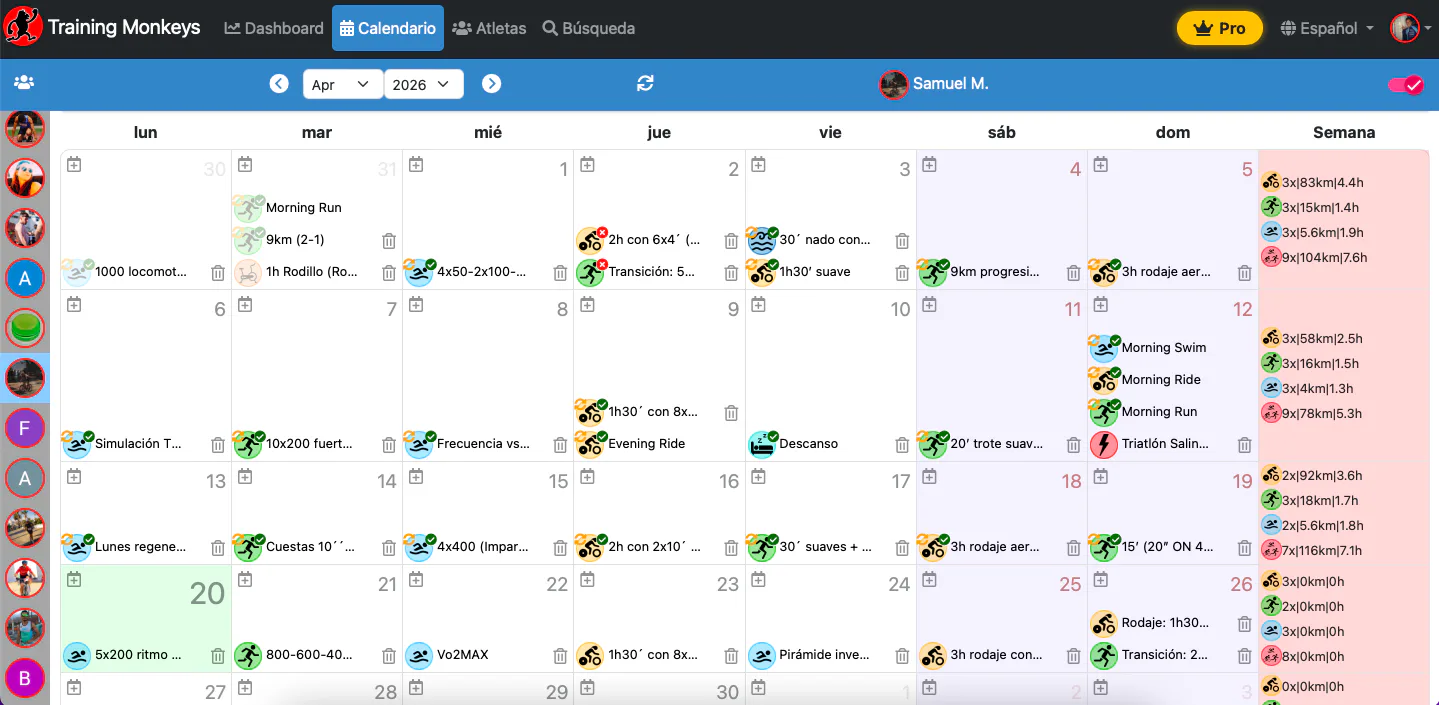Select athlete avatar with letter F
Image resolution: width=1439 pixels, height=705 pixels.
[x=25, y=428]
